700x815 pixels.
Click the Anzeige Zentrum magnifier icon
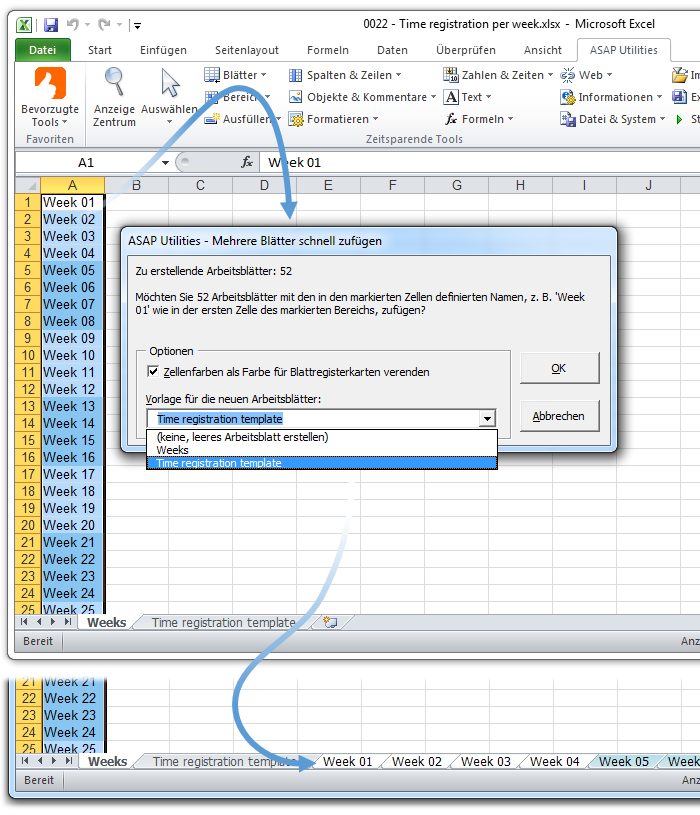pos(114,82)
